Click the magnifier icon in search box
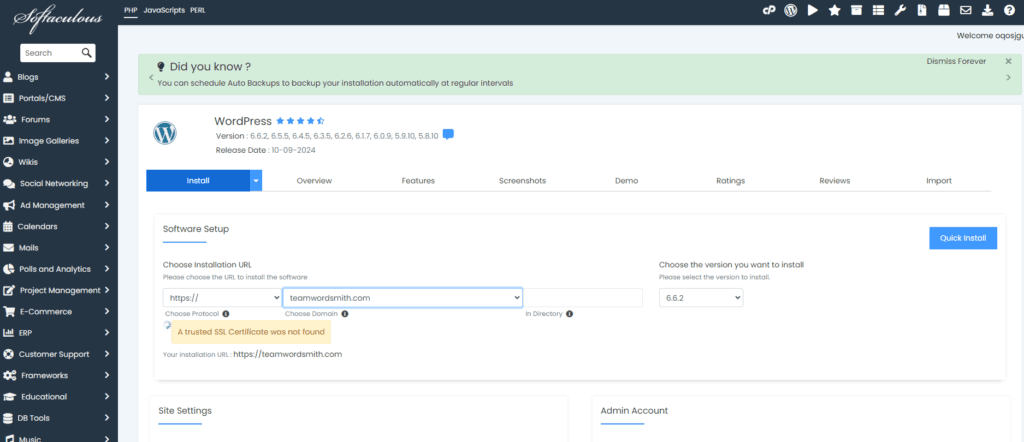Screen dimensions: 1024x442 [86, 53]
